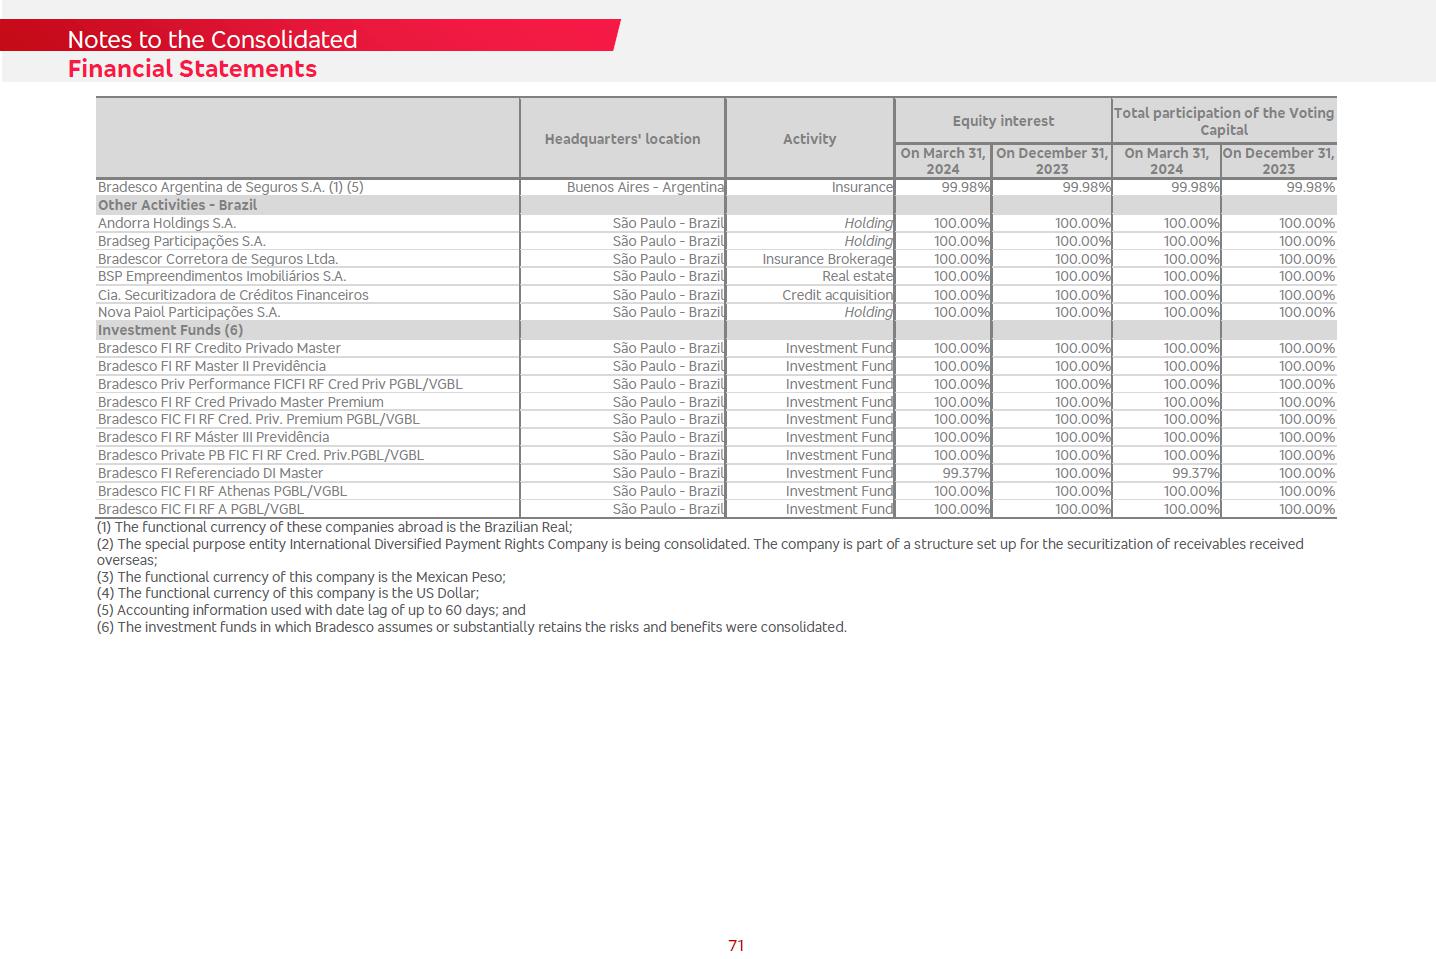1436x959 pixels.
Task: Click the red "Financial Statements" heading
Action: pyautogui.click(x=192, y=69)
